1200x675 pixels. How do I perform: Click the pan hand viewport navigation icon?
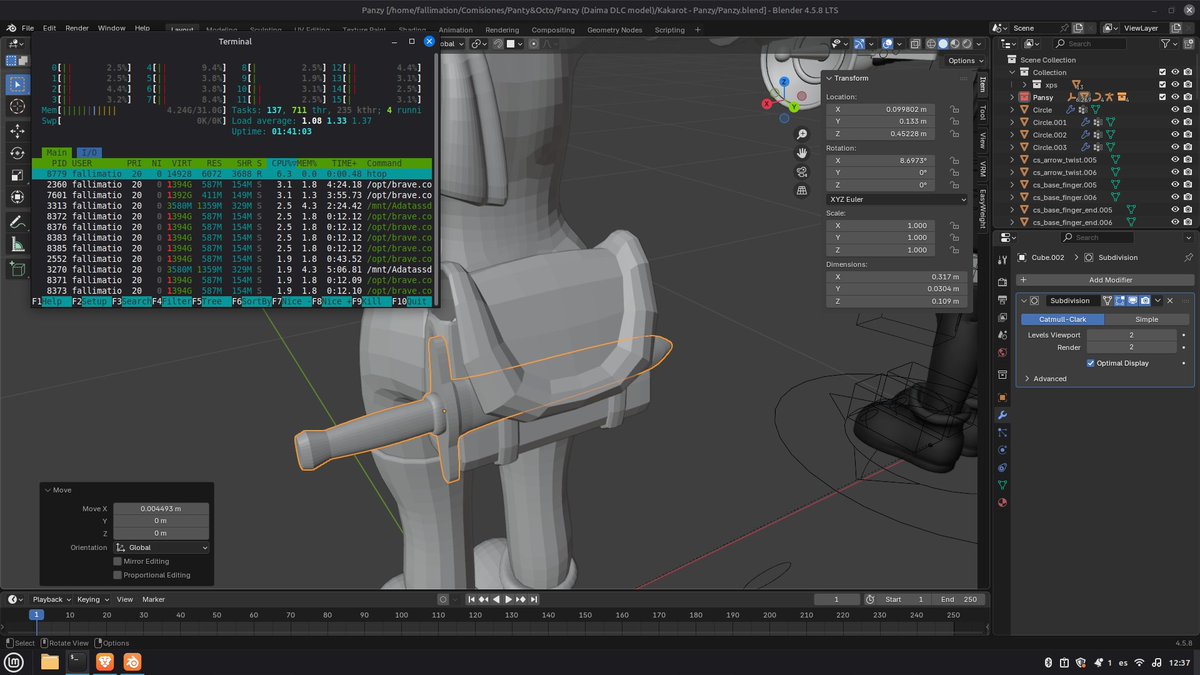coord(801,153)
